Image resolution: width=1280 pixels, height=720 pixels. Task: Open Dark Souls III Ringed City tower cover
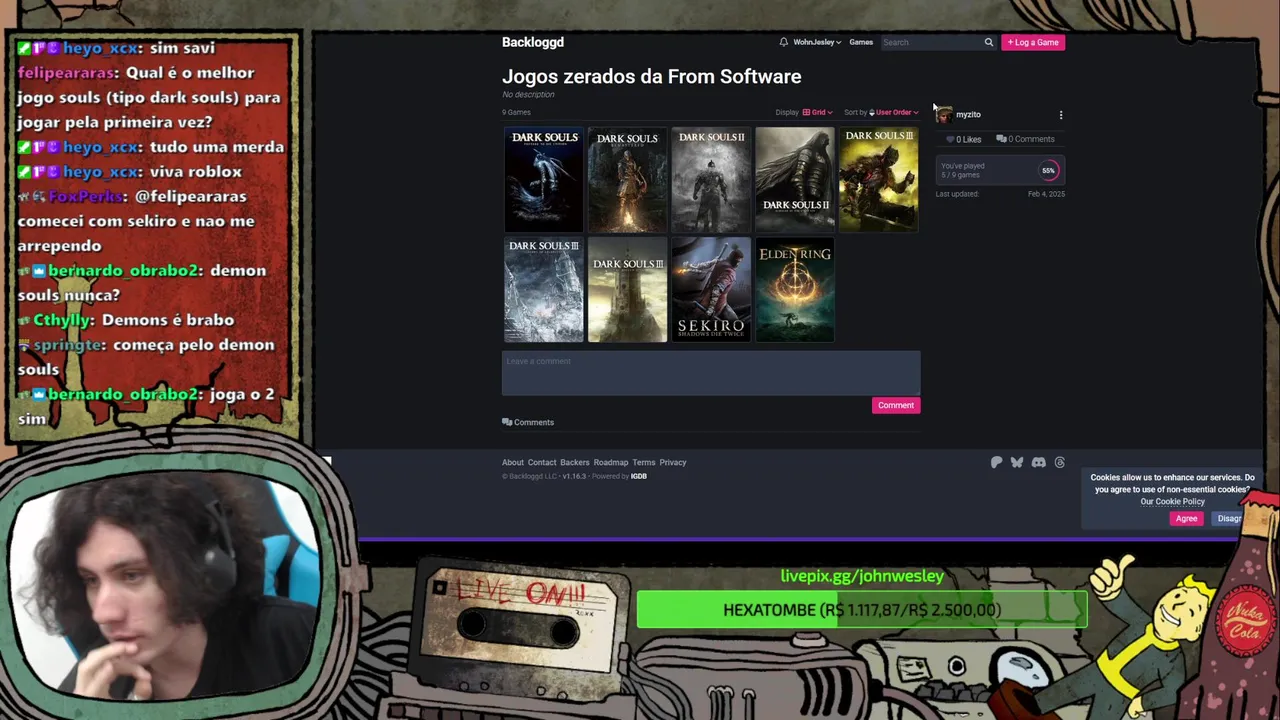(627, 289)
